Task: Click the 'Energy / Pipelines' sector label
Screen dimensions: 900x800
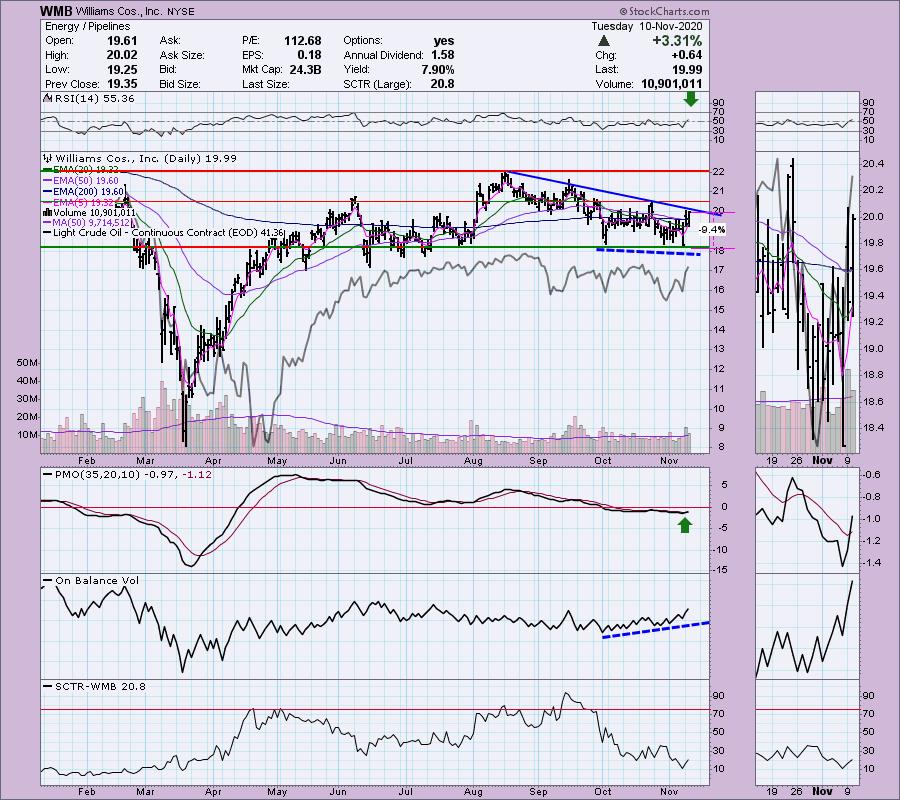Action: 87,26
